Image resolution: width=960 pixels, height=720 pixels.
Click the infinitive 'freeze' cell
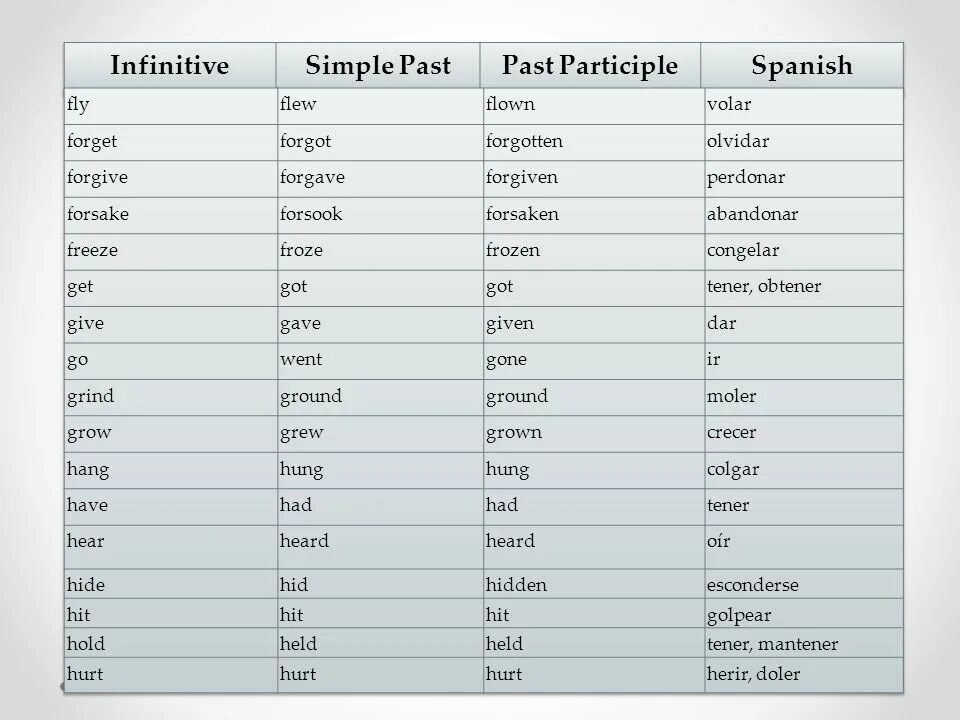[x=171, y=252]
